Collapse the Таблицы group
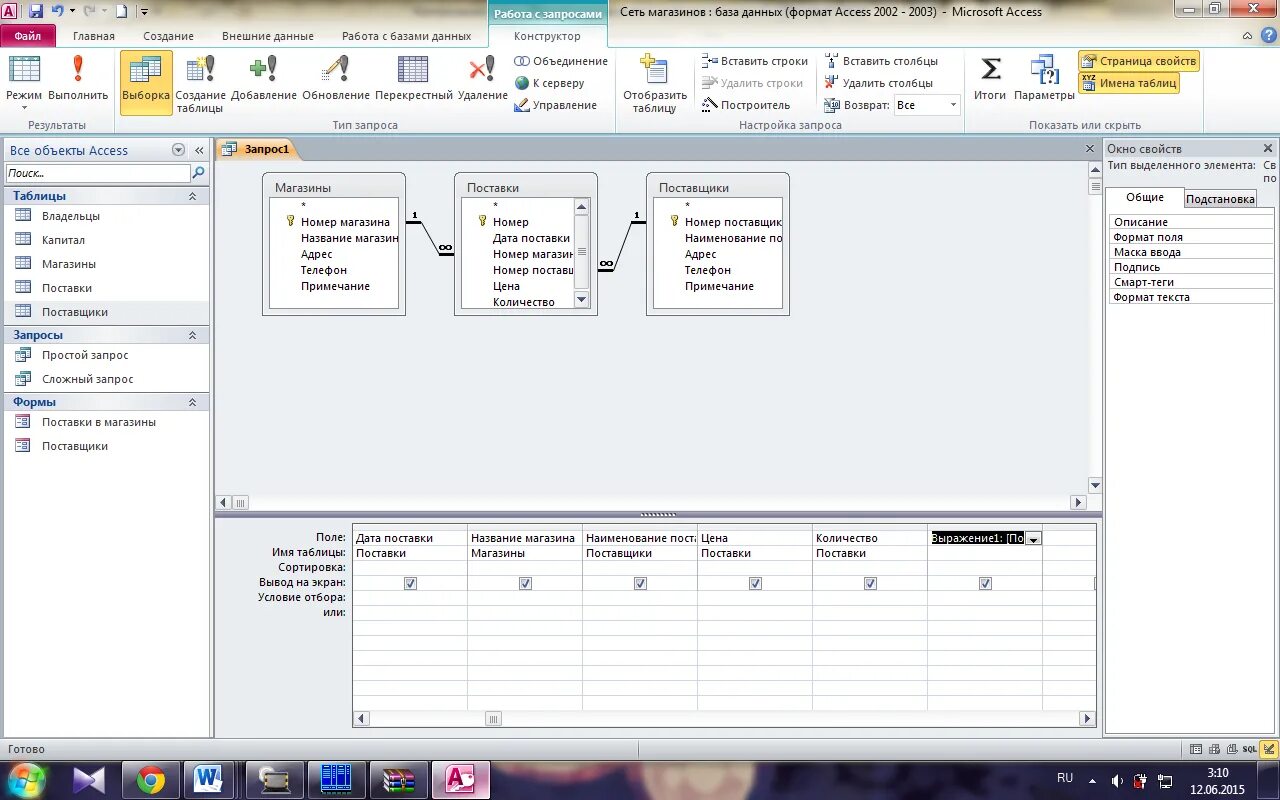 pyautogui.click(x=192, y=196)
